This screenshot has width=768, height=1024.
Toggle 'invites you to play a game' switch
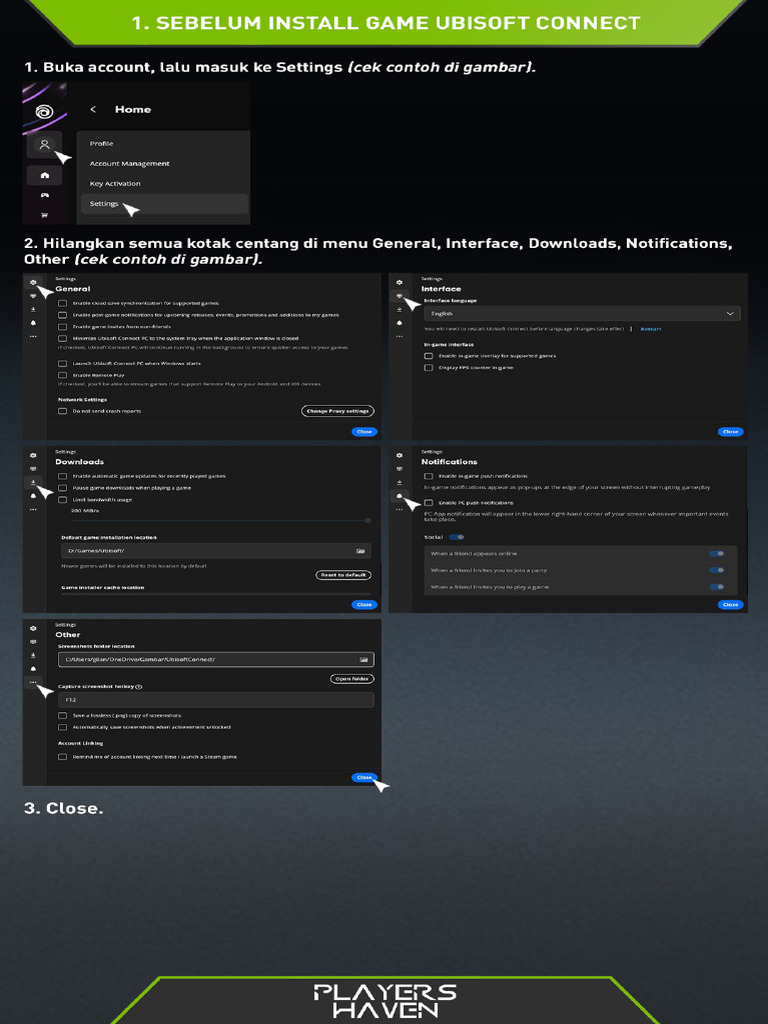[x=717, y=587]
